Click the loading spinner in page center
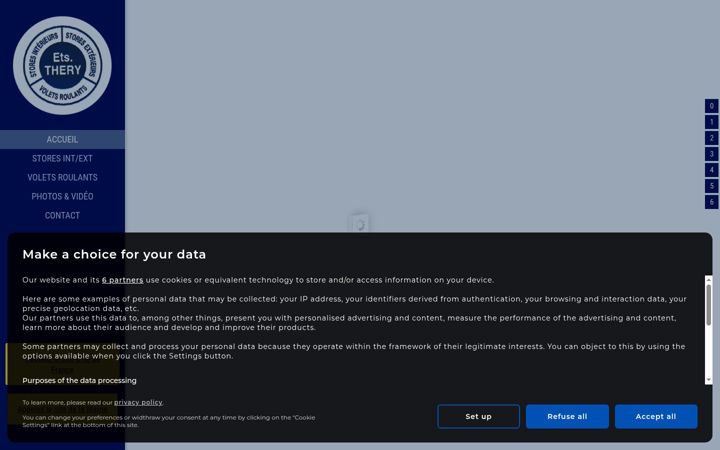This screenshot has width=720, height=450. coord(360,224)
